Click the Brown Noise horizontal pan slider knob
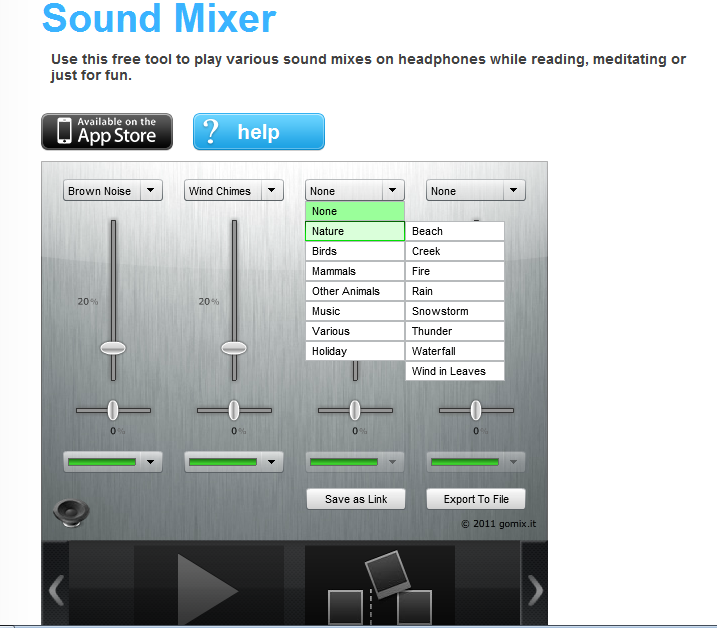 [113, 410]
